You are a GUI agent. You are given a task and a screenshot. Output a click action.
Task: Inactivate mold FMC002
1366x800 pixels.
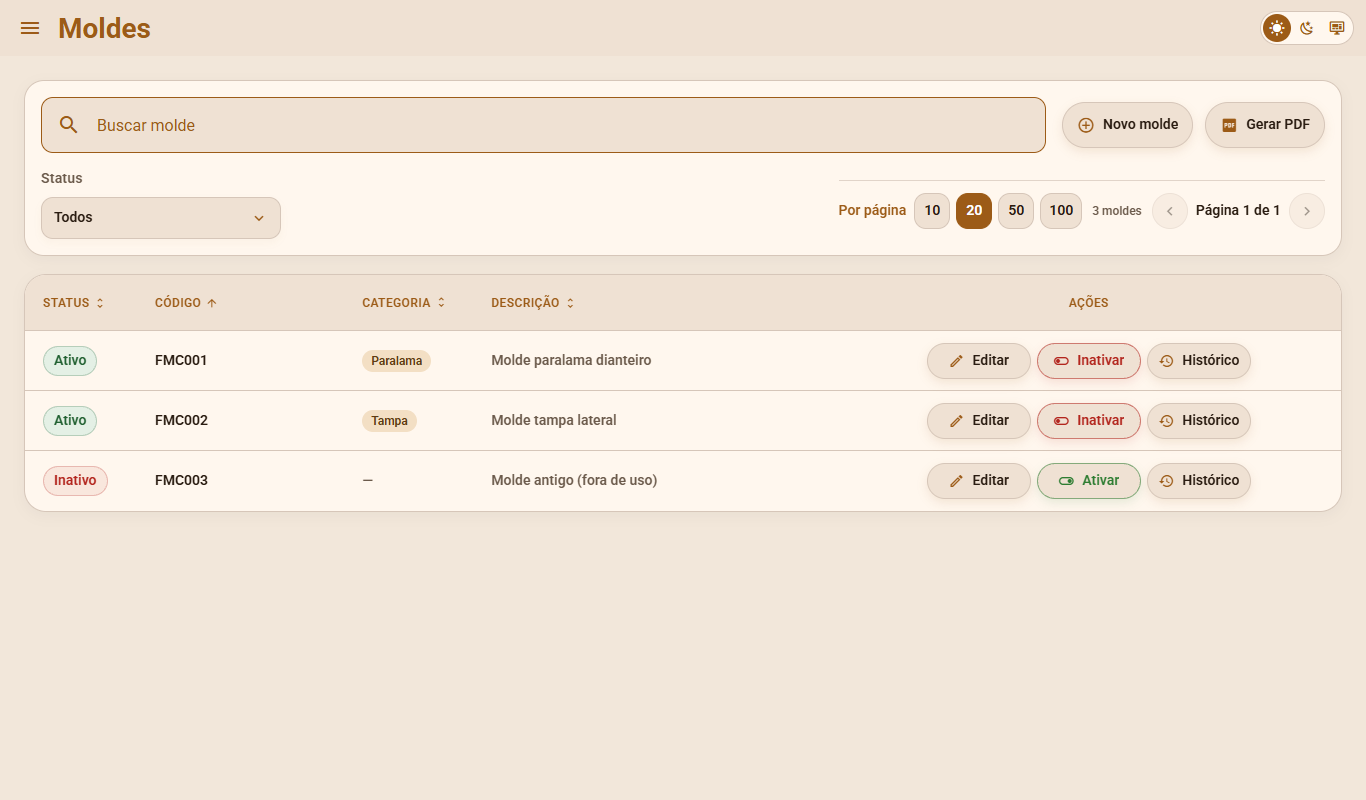tap(1089, 421)
